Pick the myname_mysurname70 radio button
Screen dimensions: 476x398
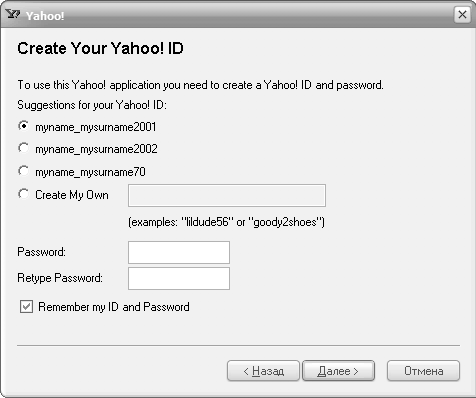[24, 171]
